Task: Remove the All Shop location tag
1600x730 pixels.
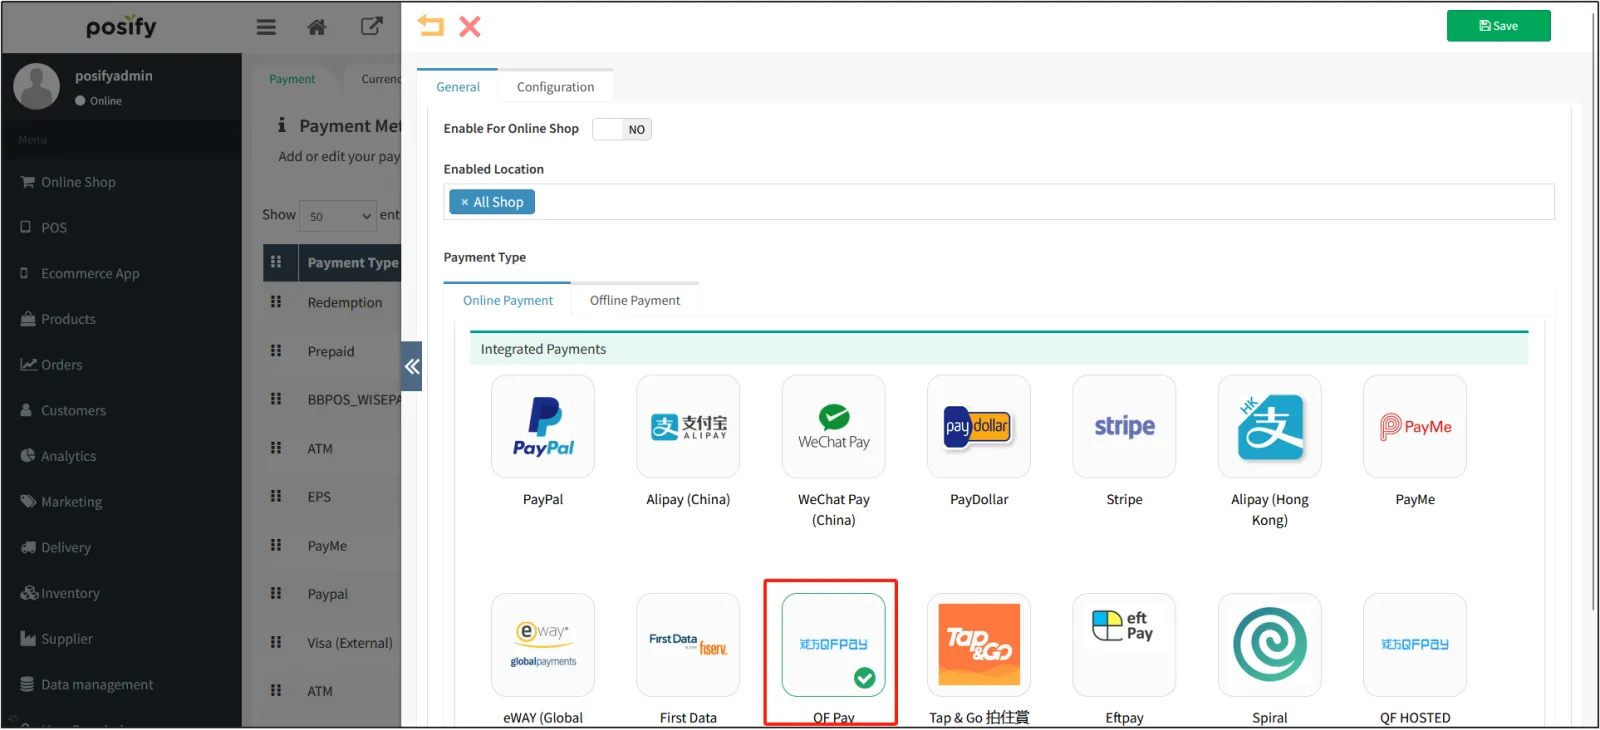Action: click(x=464, y=202)
